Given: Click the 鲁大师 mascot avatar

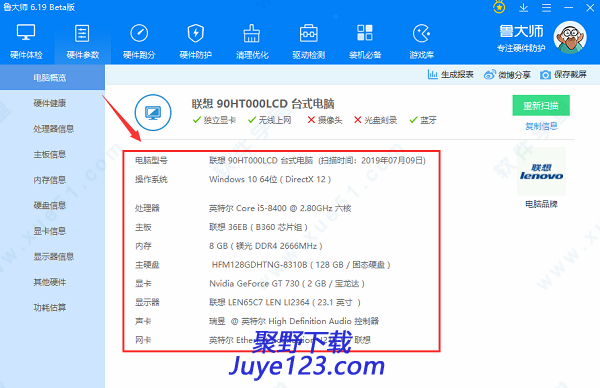Looking at the screenshot, I should [x=570, y=37].
